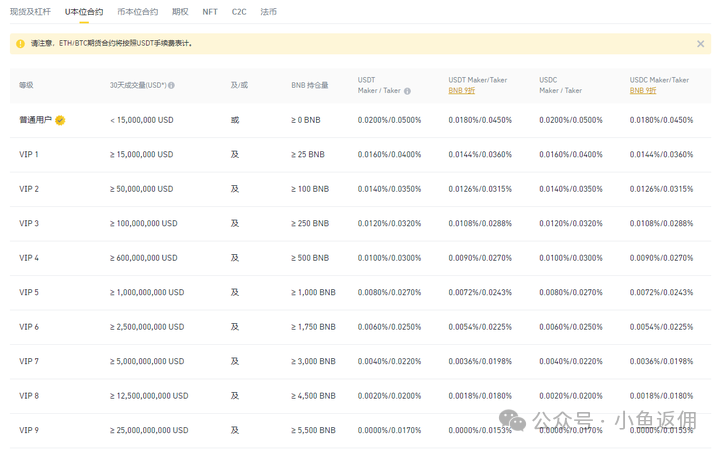Screen dimensions: 720x450
Task: Click the ≥ 12,500,000,000 USD volume cell
Action: pos(149,395)
